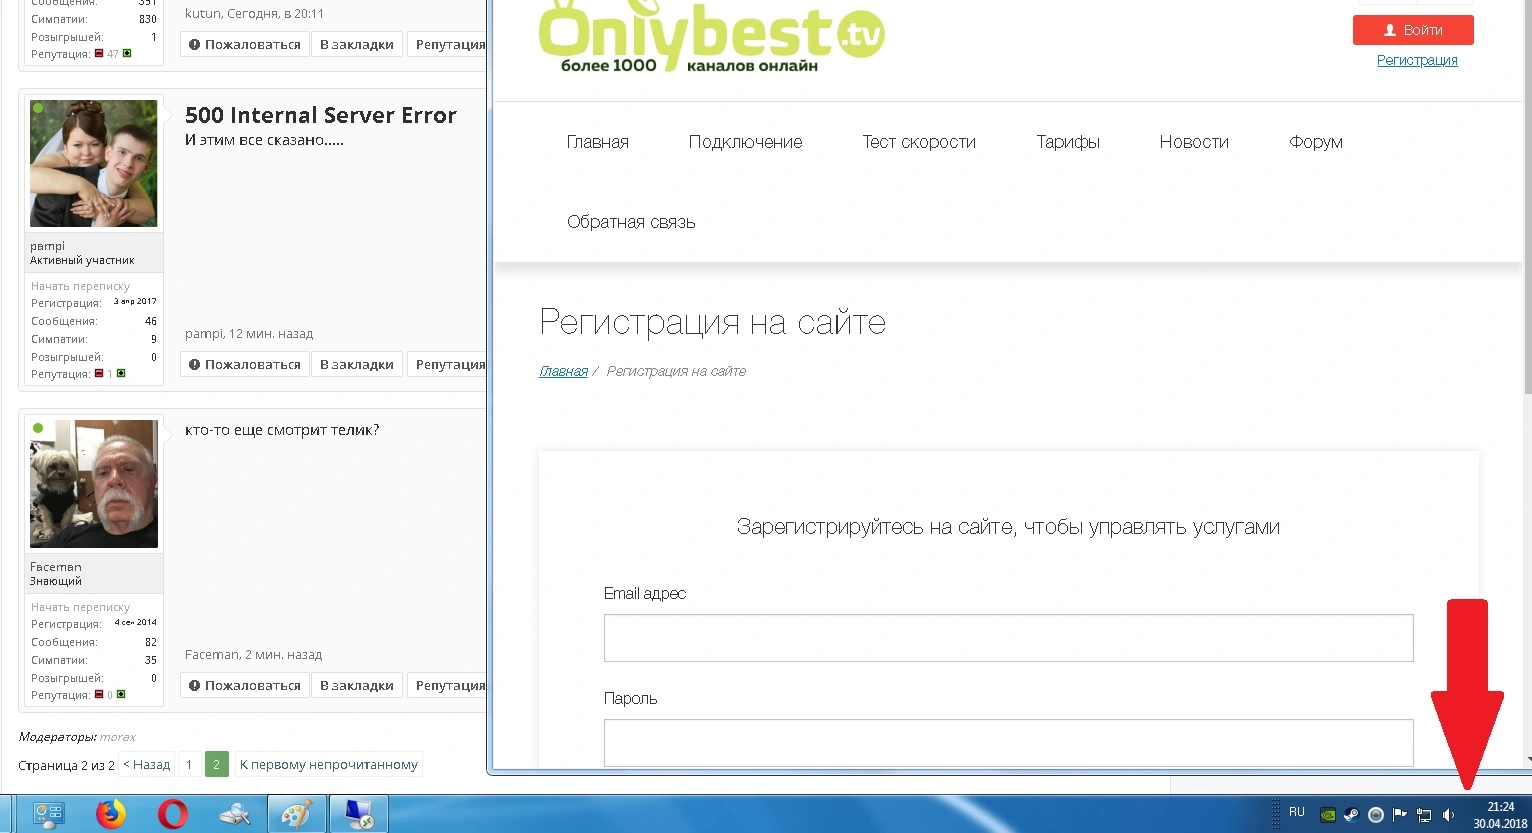Viewport: 1532px width, 833px height.
Task: Open Репутация for kutun's post
Action: pos(448,44)
